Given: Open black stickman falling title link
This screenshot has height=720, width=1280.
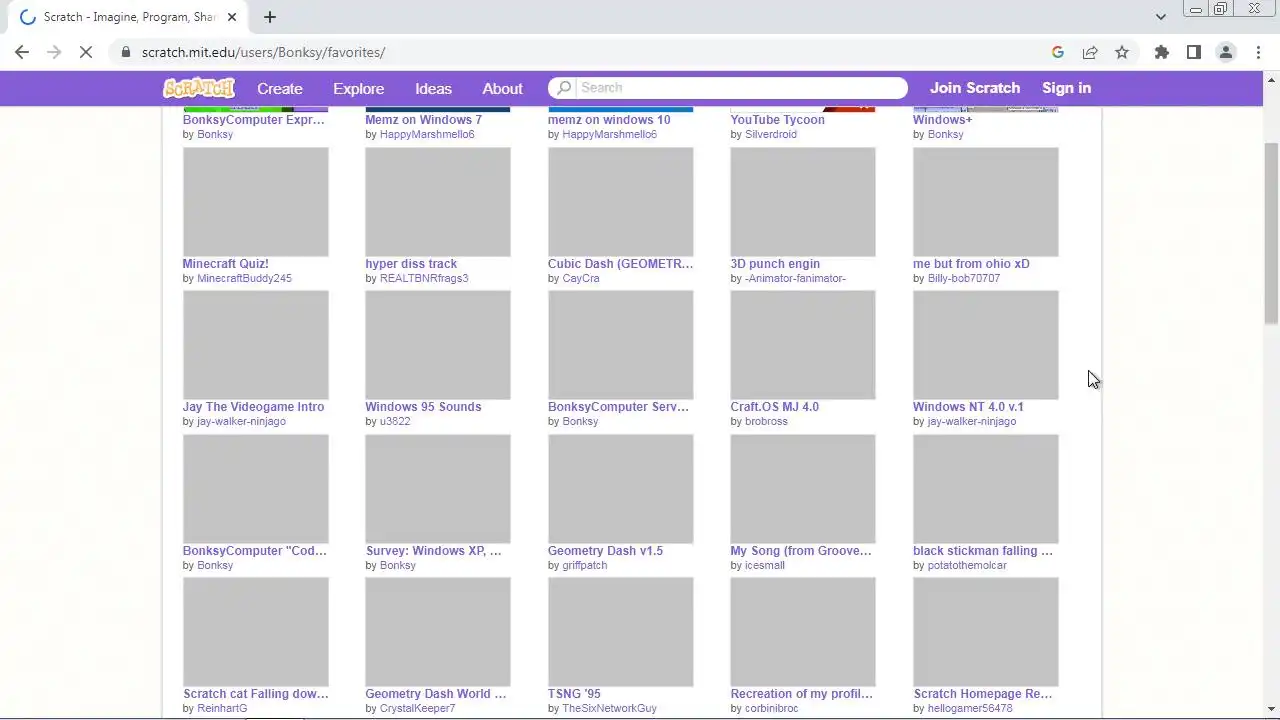Looking at the screenshot, I should tap(983, 551).
